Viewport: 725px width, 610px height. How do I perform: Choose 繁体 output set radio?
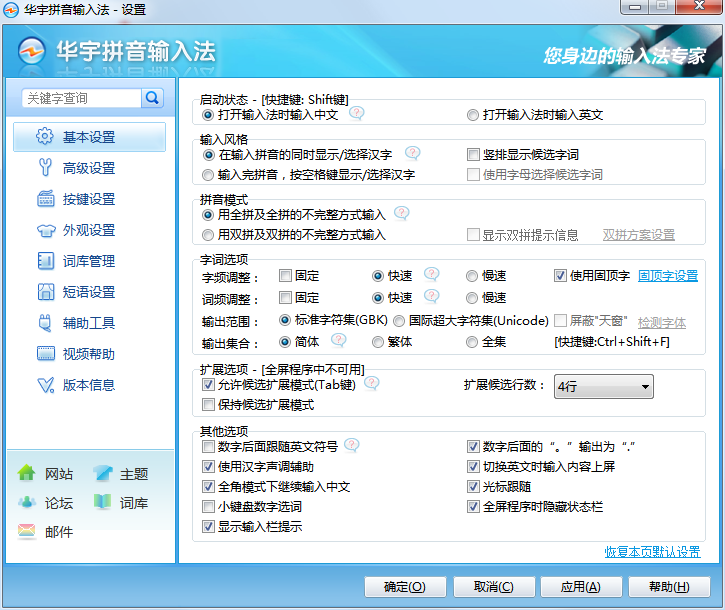click(379, 342)
